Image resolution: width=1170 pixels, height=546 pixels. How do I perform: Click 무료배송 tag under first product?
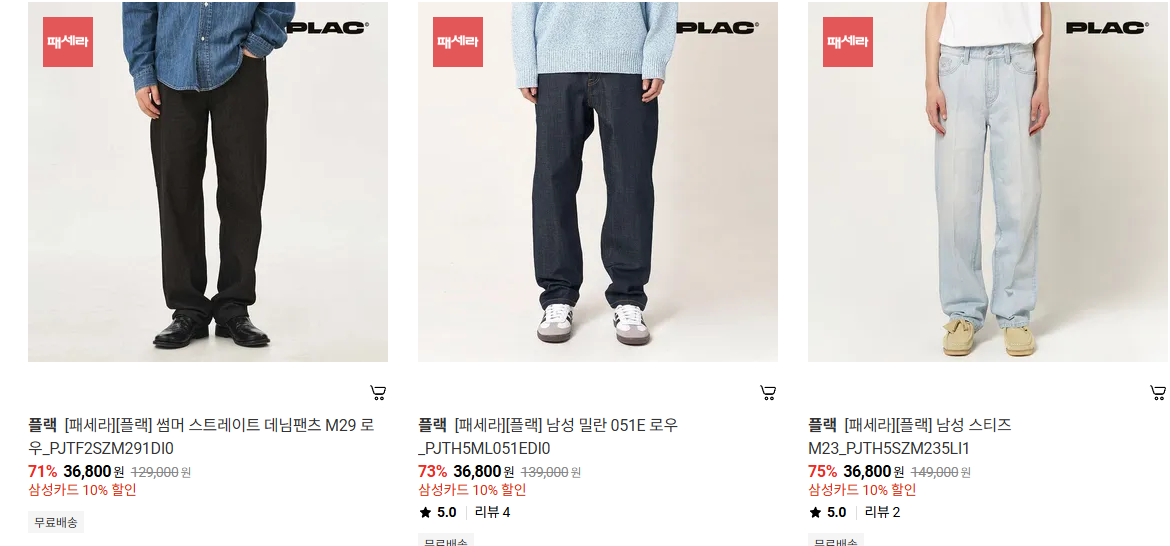(56, 522)
